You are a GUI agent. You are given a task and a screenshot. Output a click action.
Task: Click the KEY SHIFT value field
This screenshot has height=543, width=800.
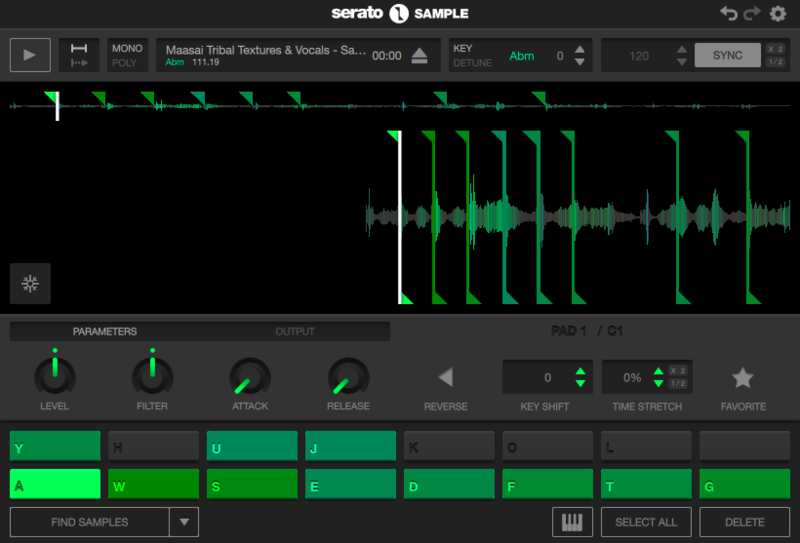[547, 377]
